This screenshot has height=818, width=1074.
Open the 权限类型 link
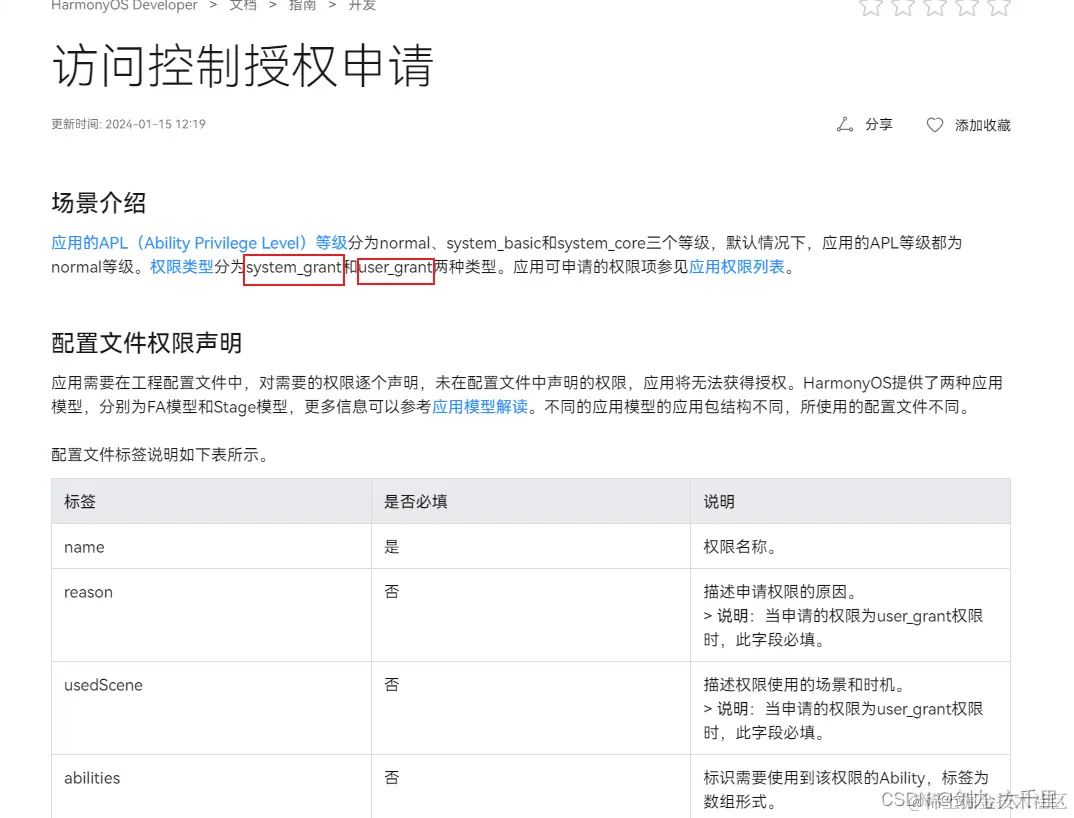pos(182,267)
